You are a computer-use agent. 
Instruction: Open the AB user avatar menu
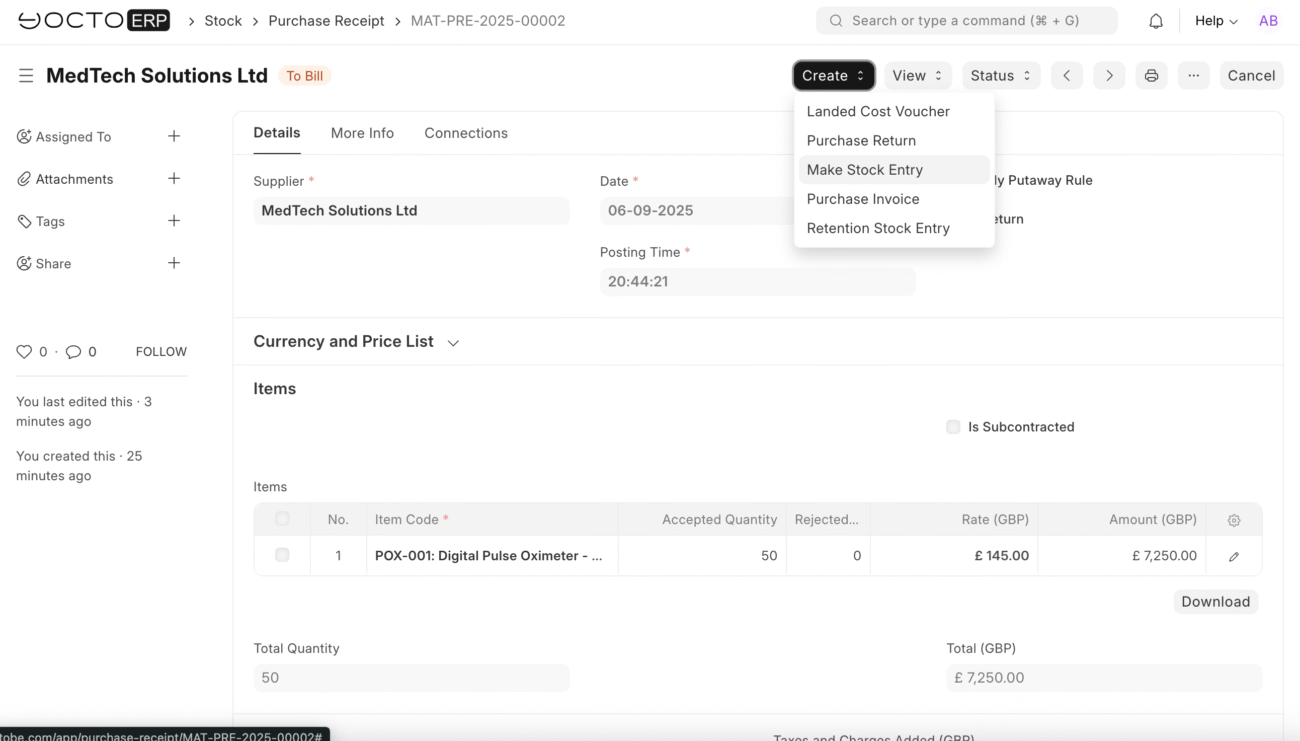[1268, 21]
